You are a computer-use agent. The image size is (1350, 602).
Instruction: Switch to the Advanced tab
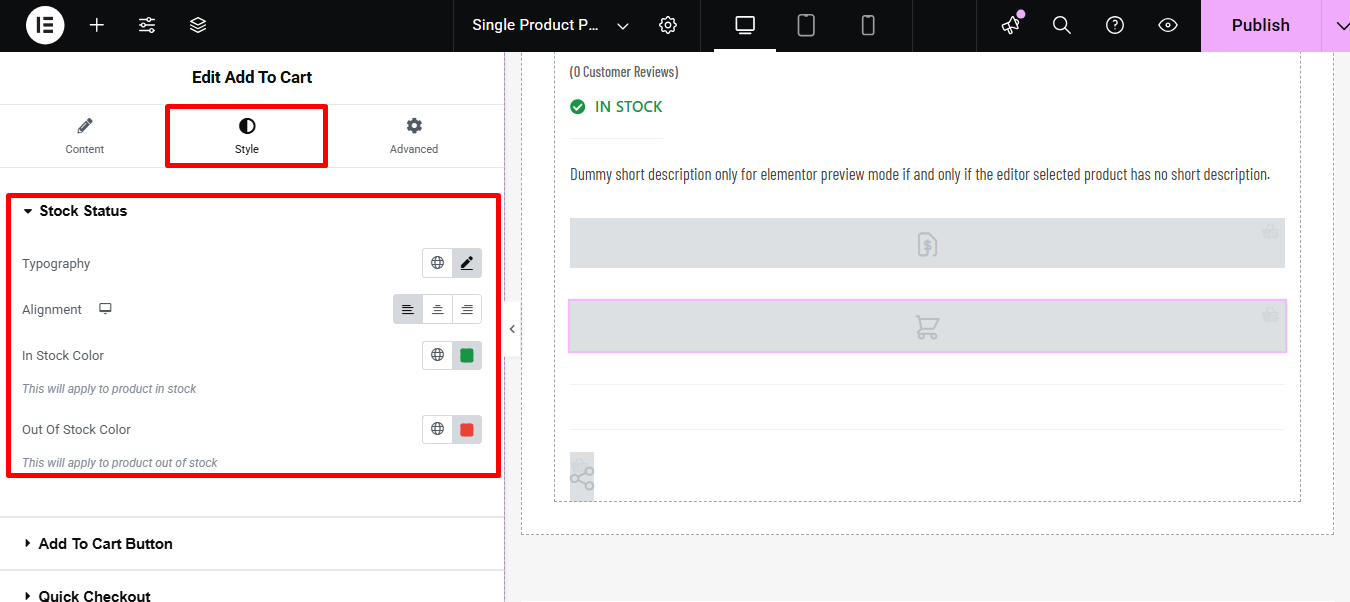[x=413, y=136]
